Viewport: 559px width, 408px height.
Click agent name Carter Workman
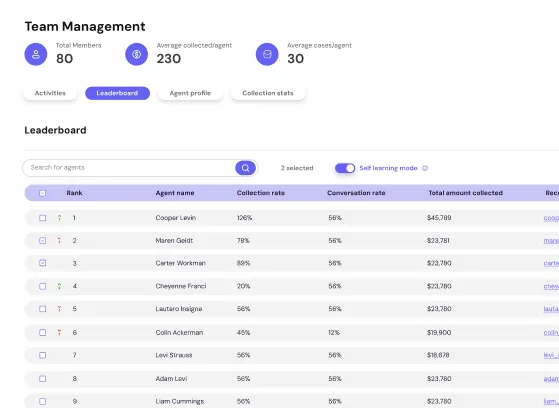[180, 263]
